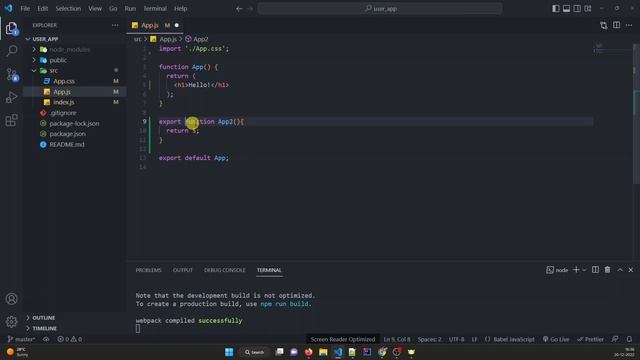Switch to the DEBUG CONSOLE tab

[224, 270]
